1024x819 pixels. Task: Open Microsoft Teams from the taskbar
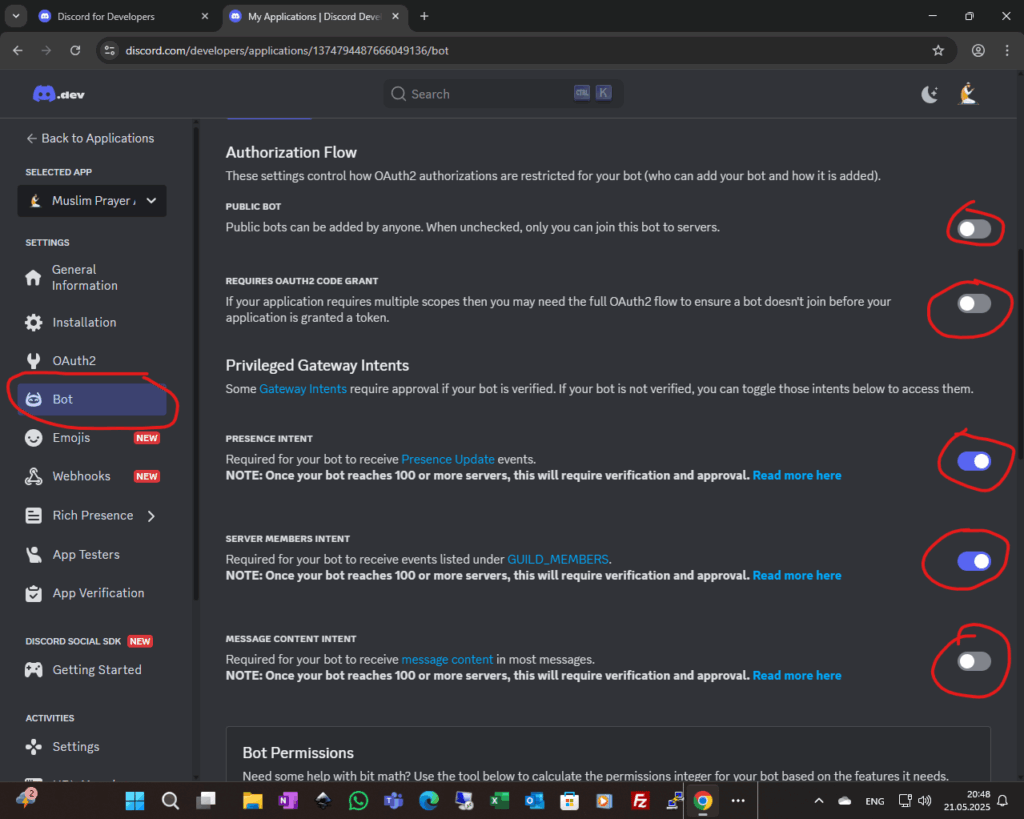[x=393, y=801]
